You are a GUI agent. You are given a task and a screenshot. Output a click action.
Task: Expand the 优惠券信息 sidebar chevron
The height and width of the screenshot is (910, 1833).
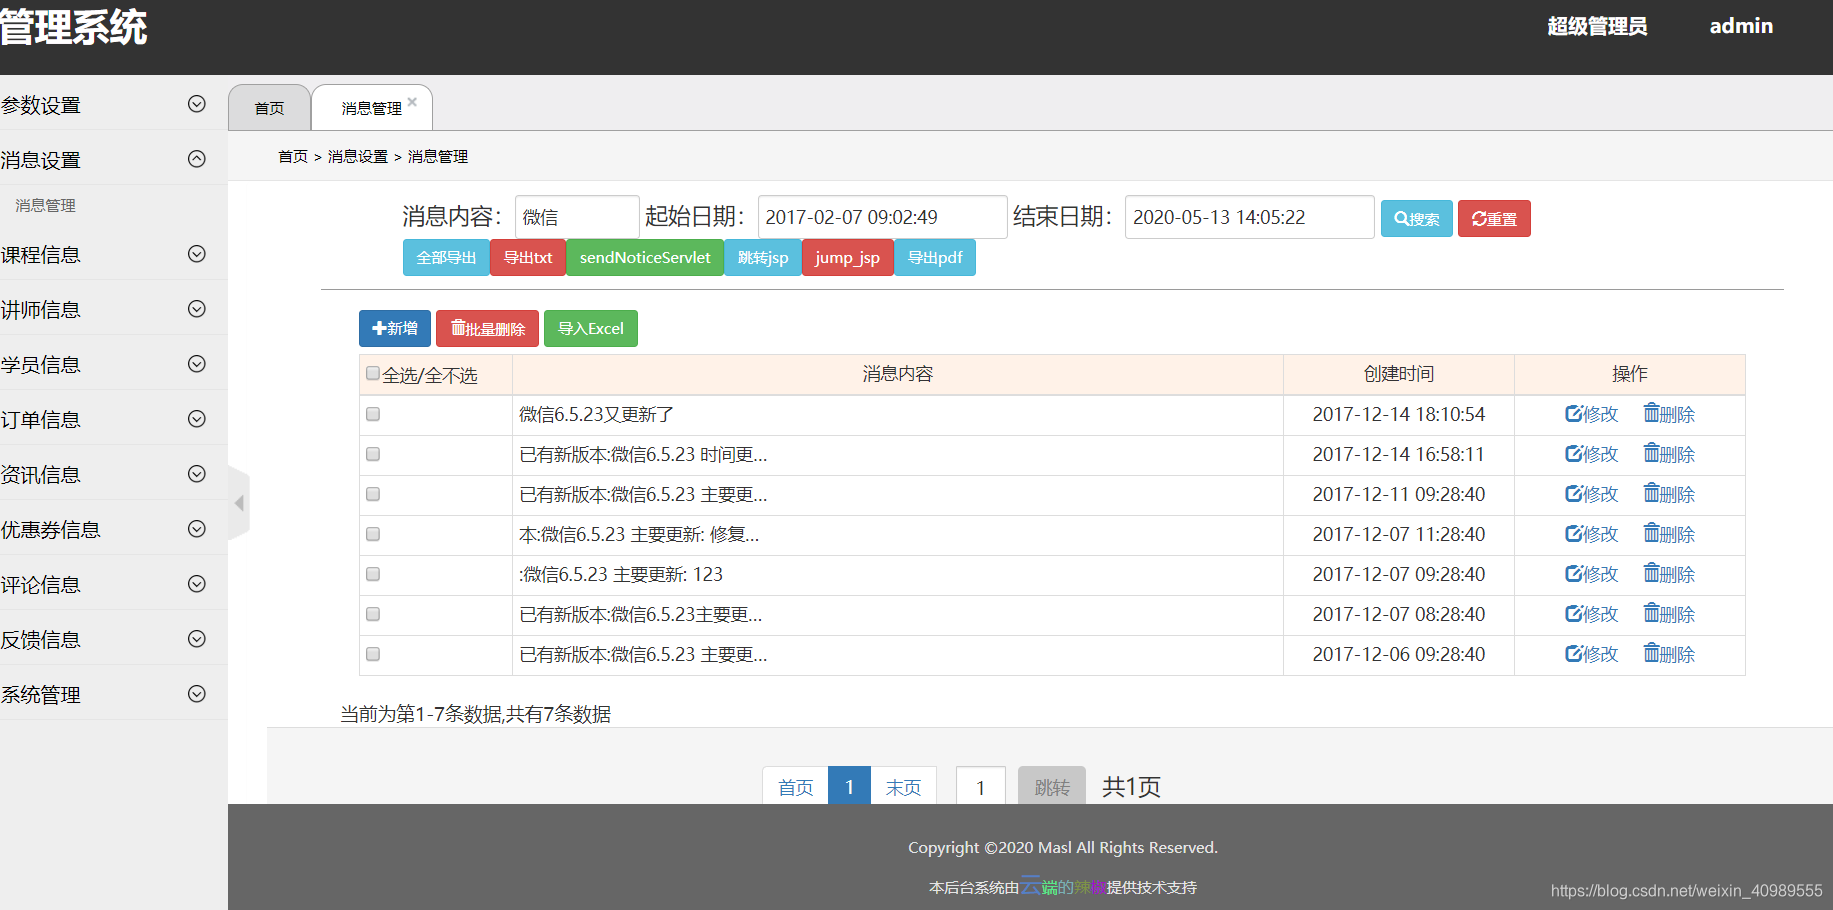click(197, 529)
